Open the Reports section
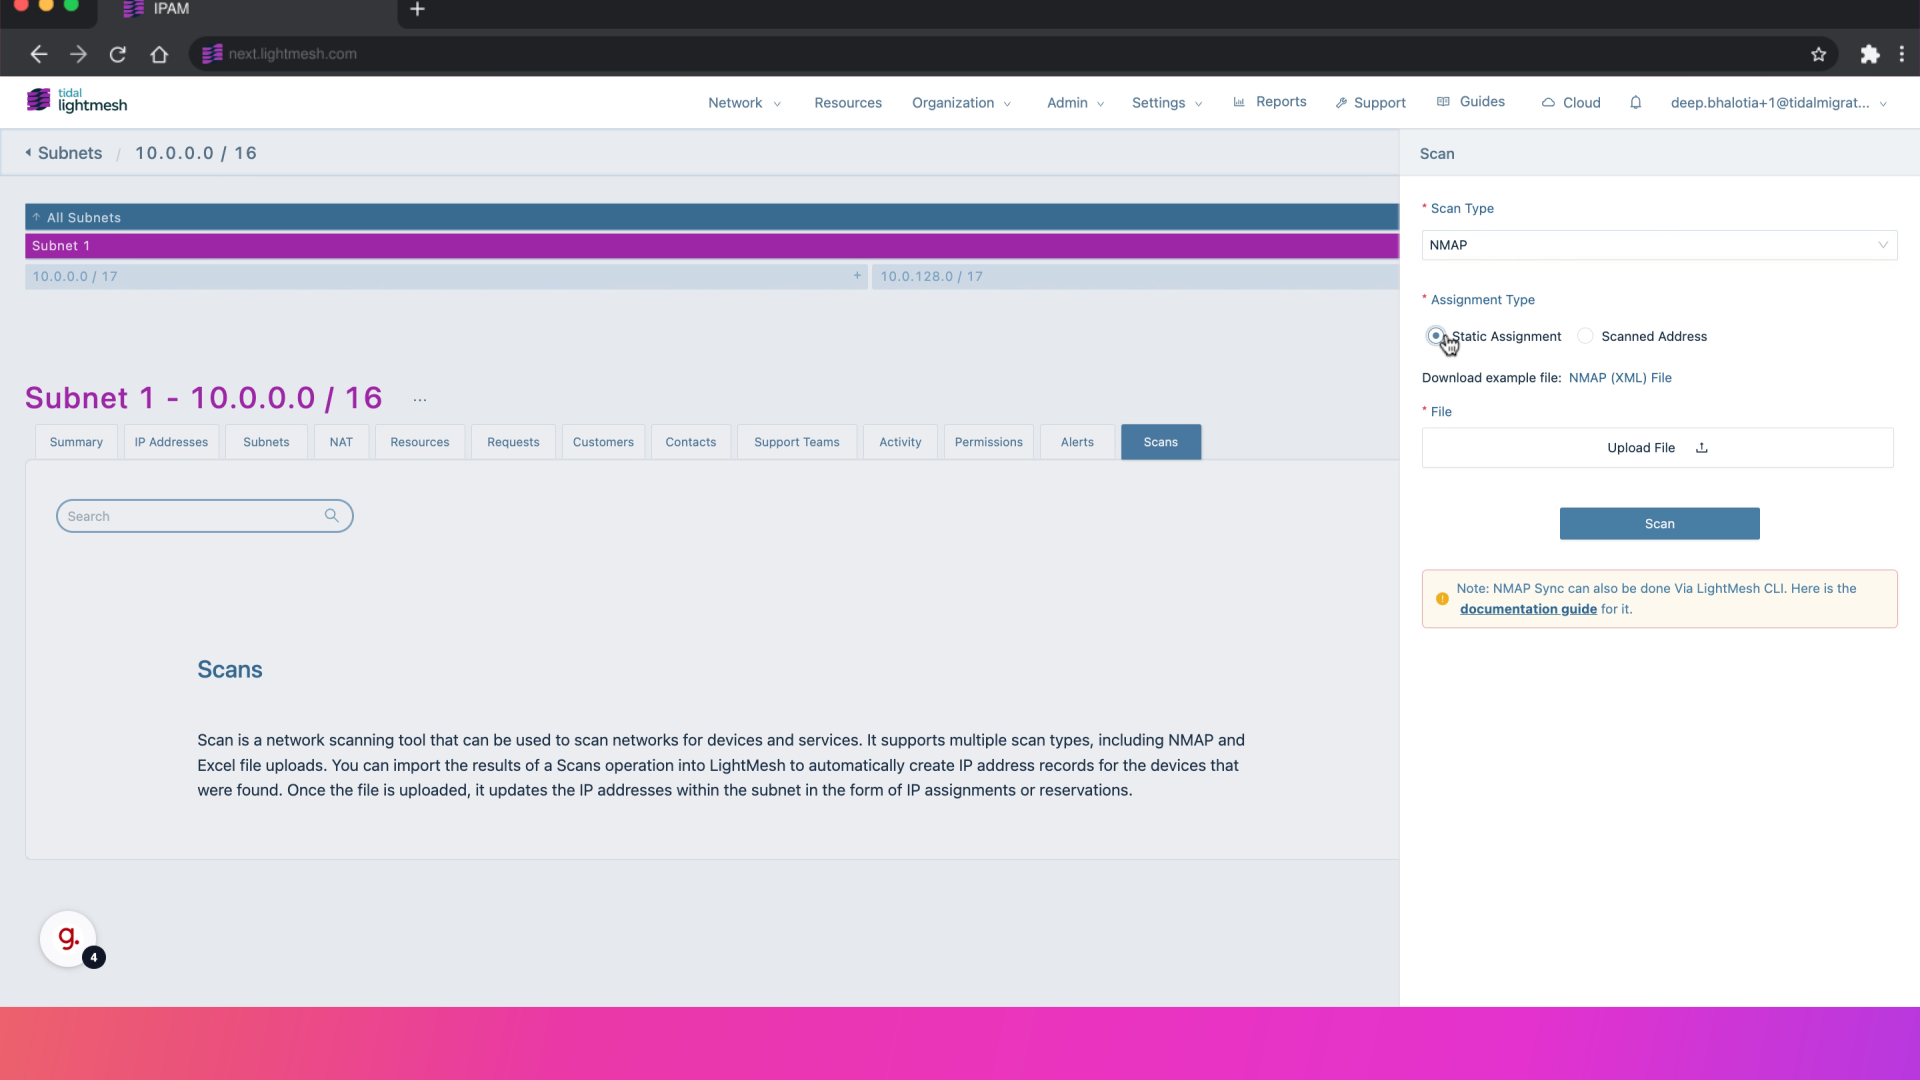 coord(1280,102)
